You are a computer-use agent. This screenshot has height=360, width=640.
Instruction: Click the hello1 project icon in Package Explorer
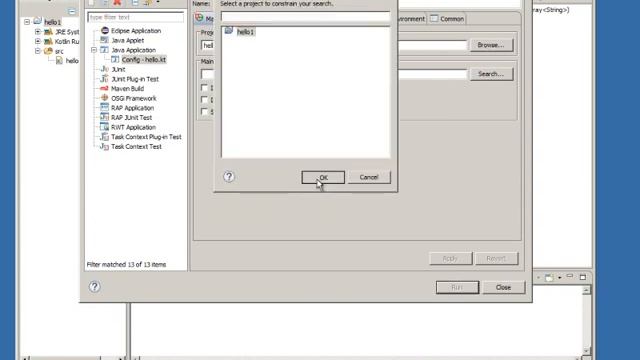[x=38, y=21]
